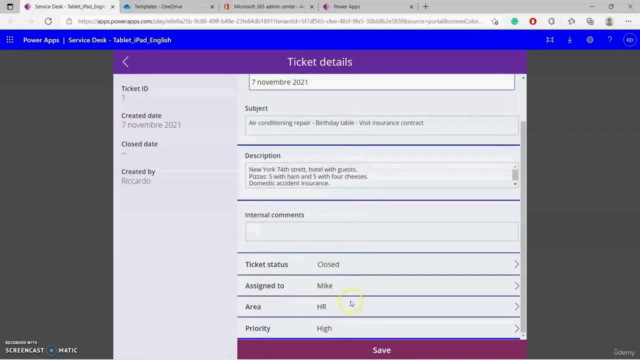Click into the Subject text field

point(382,125)
